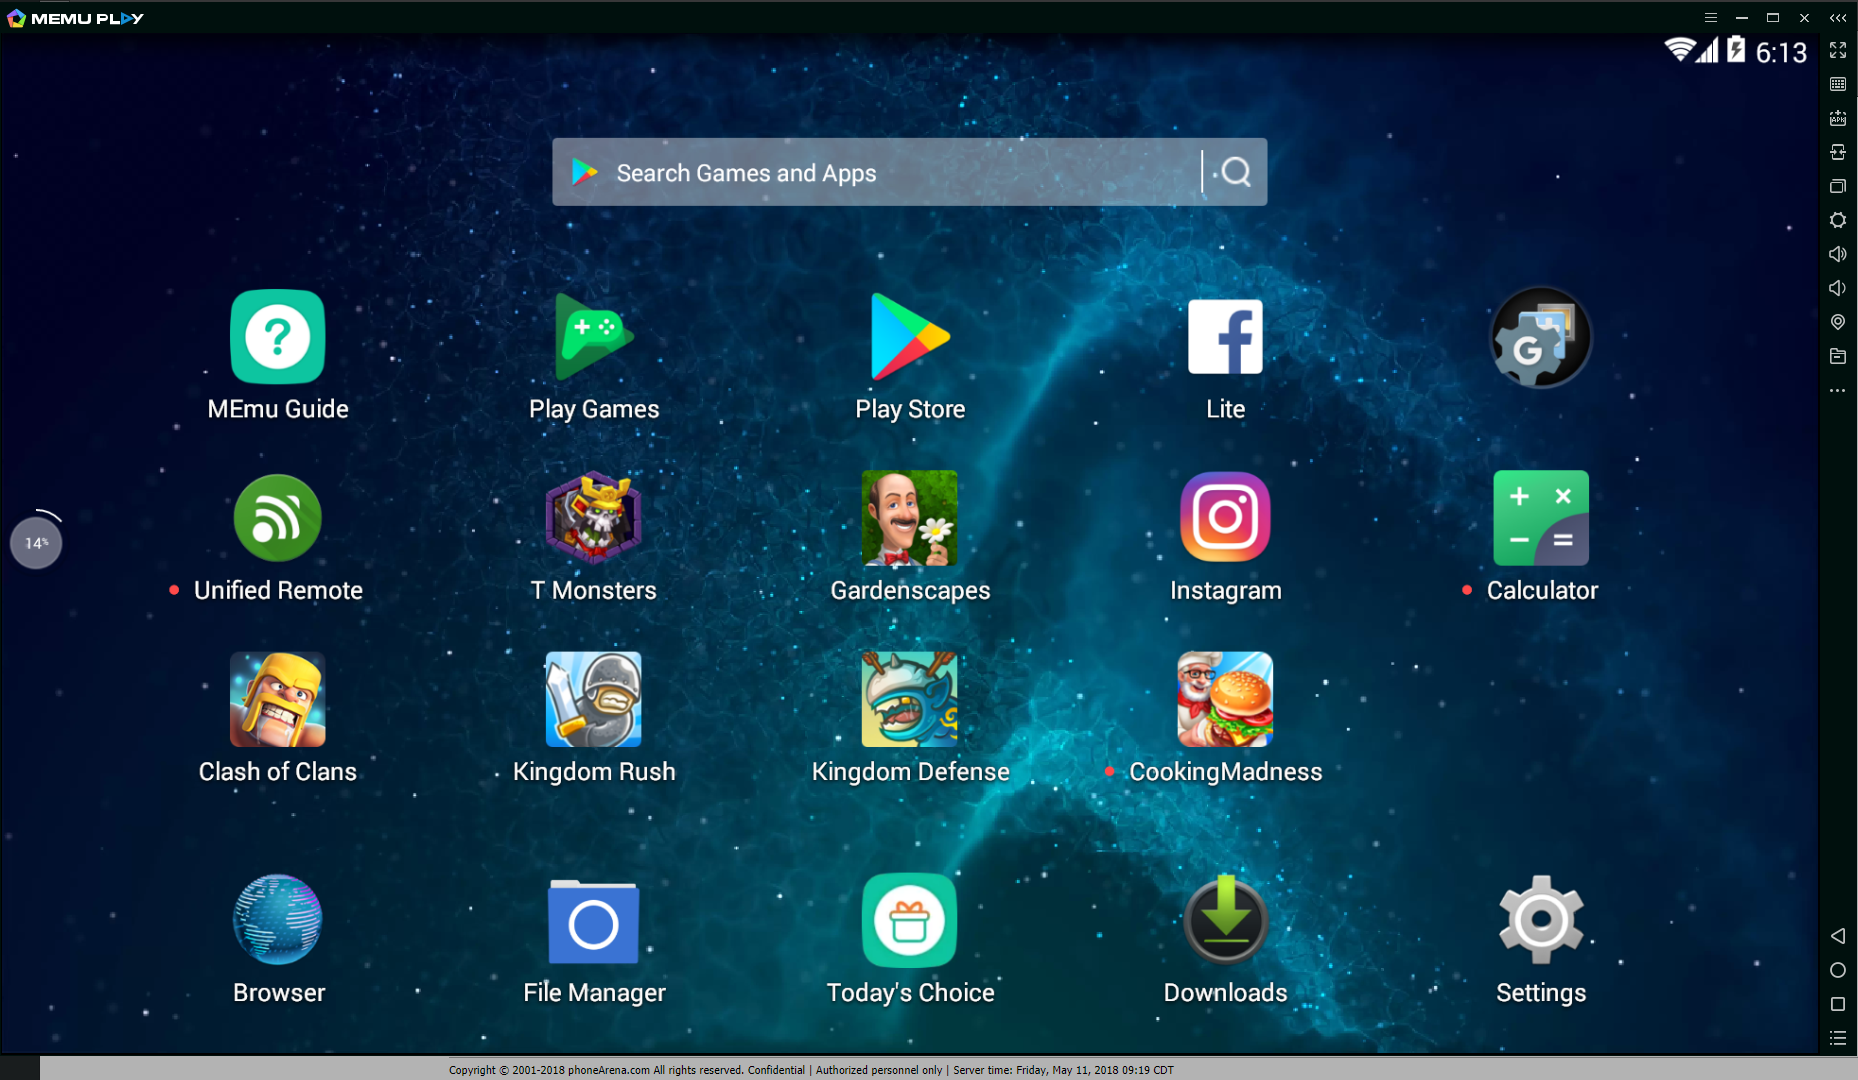
Task: Click the battery status icon
Action: [x=1736, y=49]
